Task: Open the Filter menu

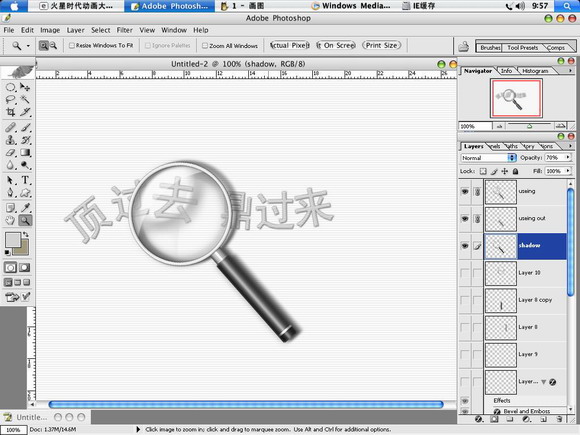Action: coord(125,30)
